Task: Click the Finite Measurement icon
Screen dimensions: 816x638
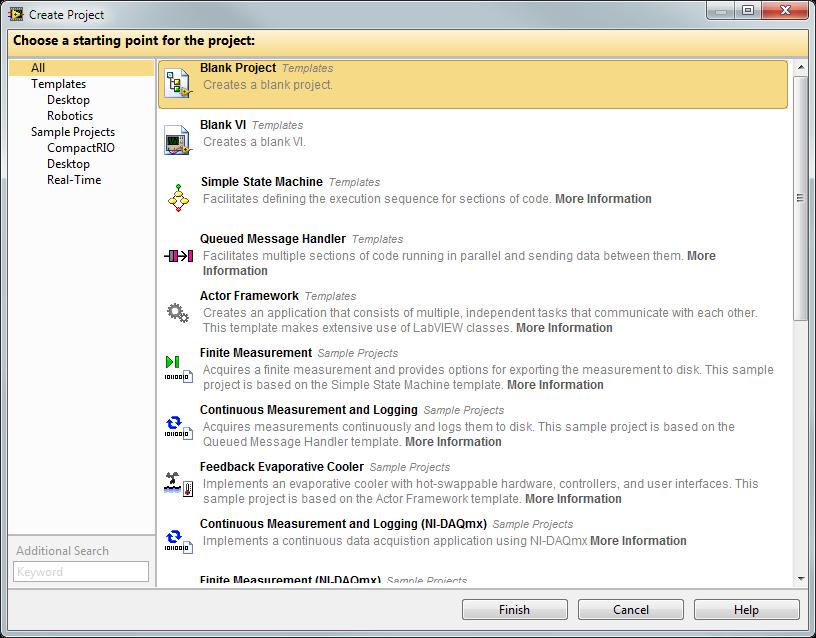Action: pyautogui.click(x=178, y=369)
